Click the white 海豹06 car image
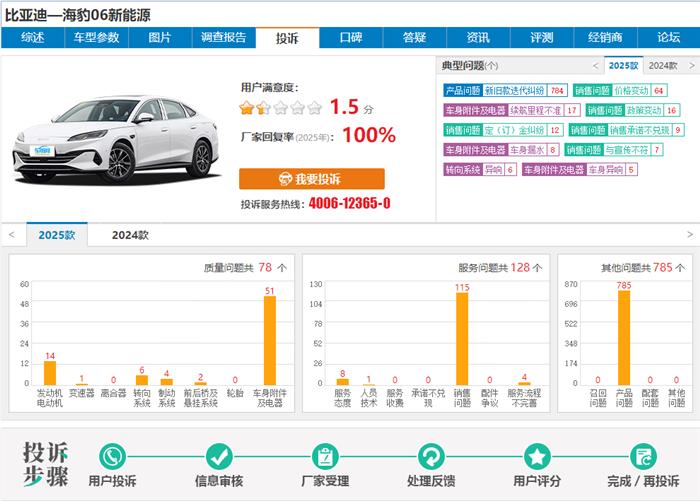Screen dimensions: 700x503 (116, 139)
